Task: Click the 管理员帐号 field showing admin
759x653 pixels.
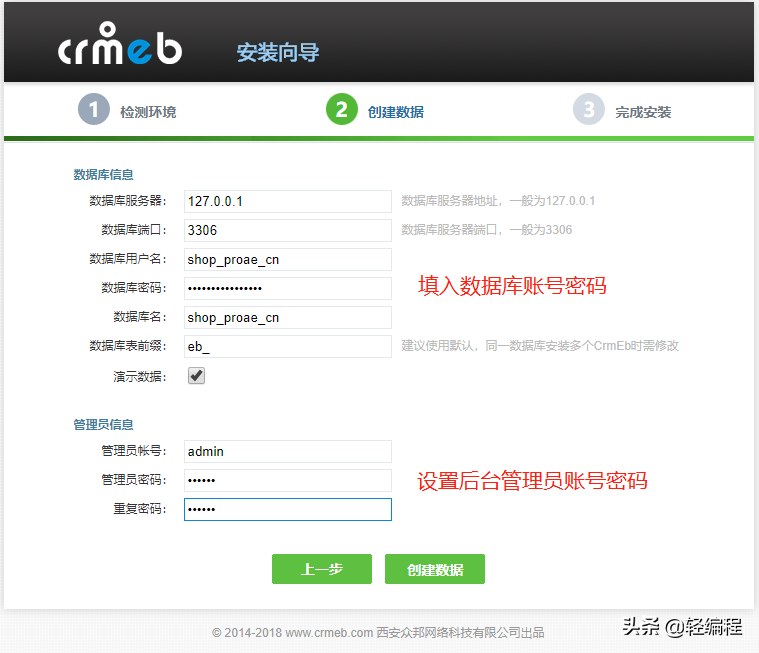Action: (288, 452)
